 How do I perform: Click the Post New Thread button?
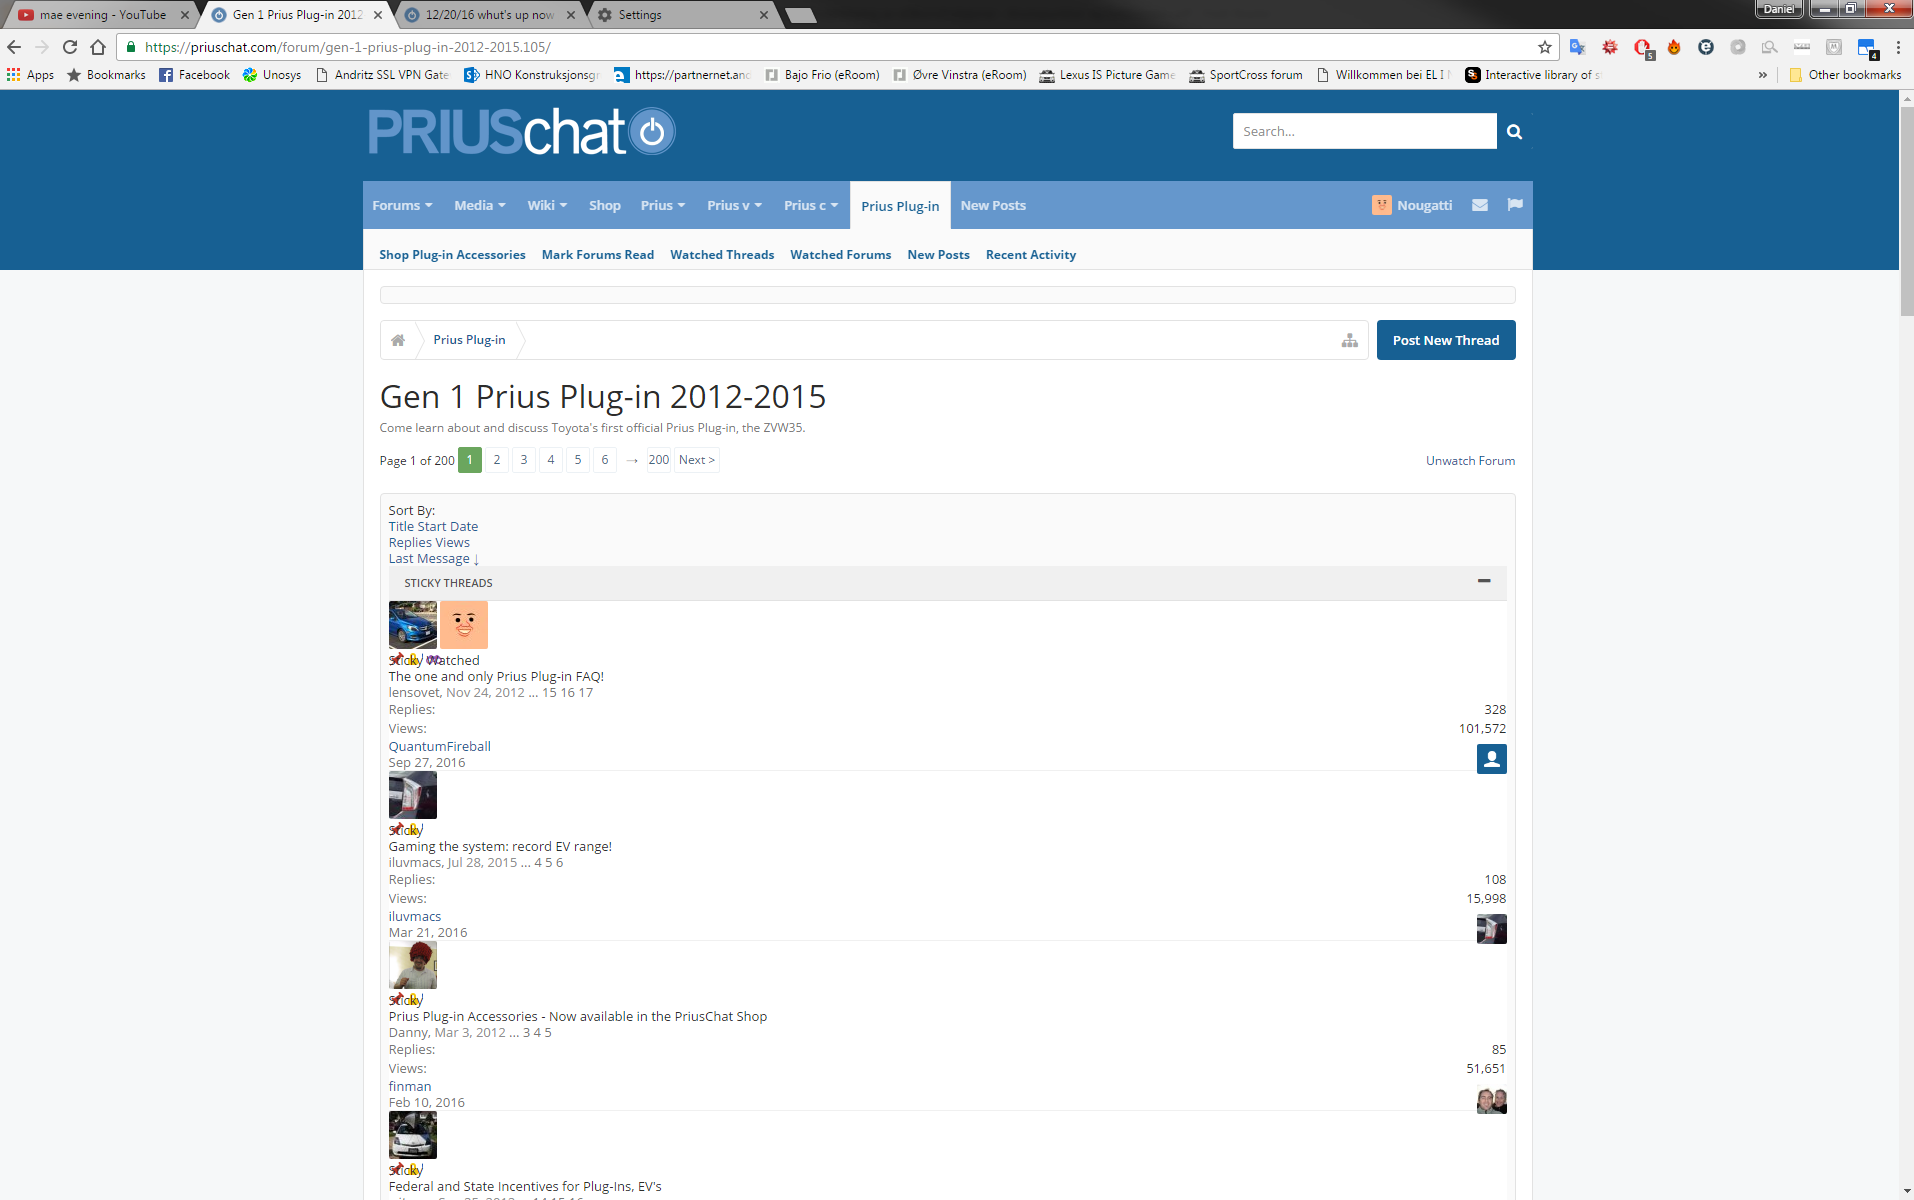1446,340
